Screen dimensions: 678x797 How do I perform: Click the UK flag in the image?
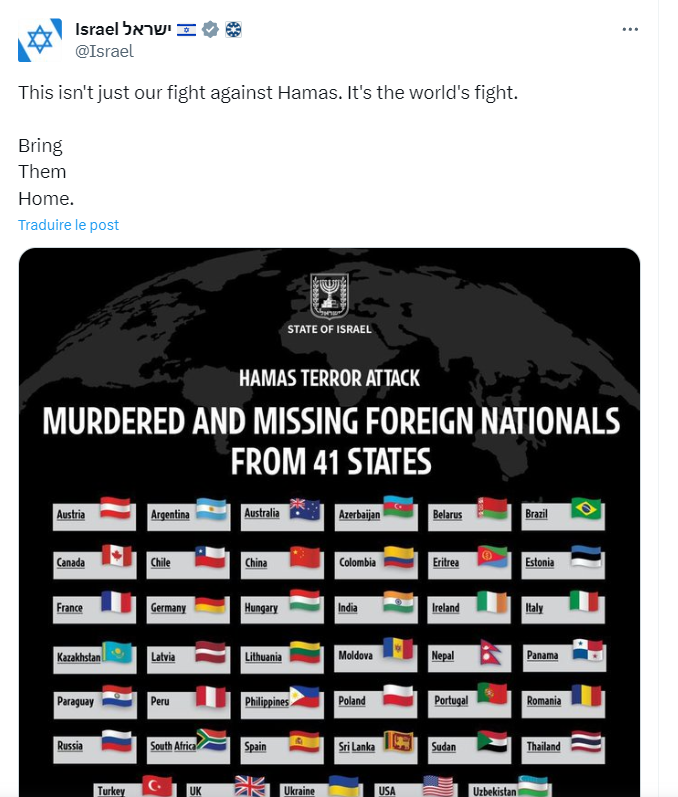click(250, 786)
